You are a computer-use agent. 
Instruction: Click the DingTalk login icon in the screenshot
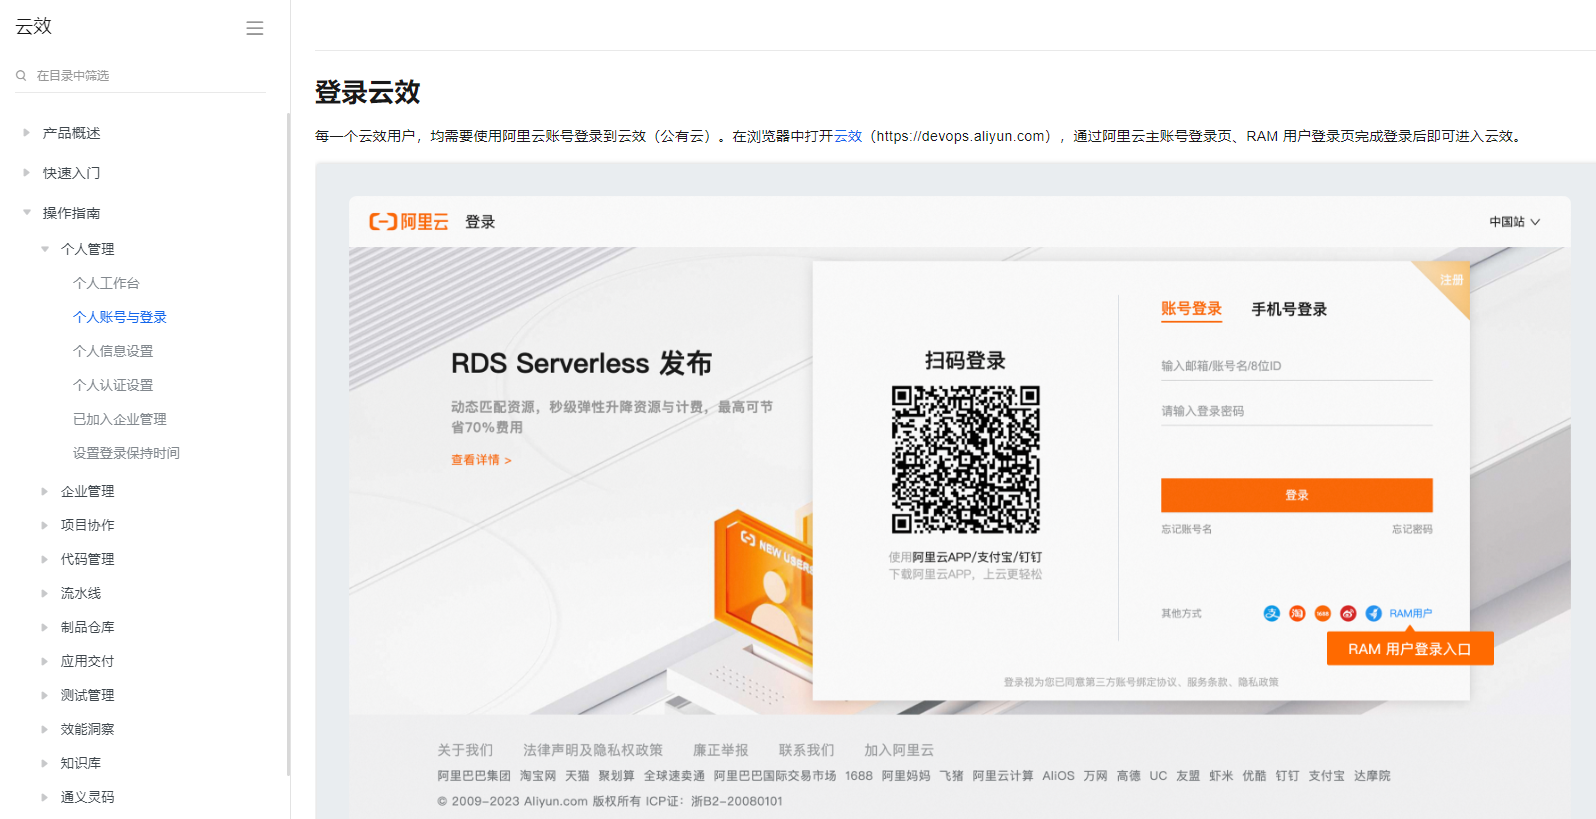point(1374,613)
